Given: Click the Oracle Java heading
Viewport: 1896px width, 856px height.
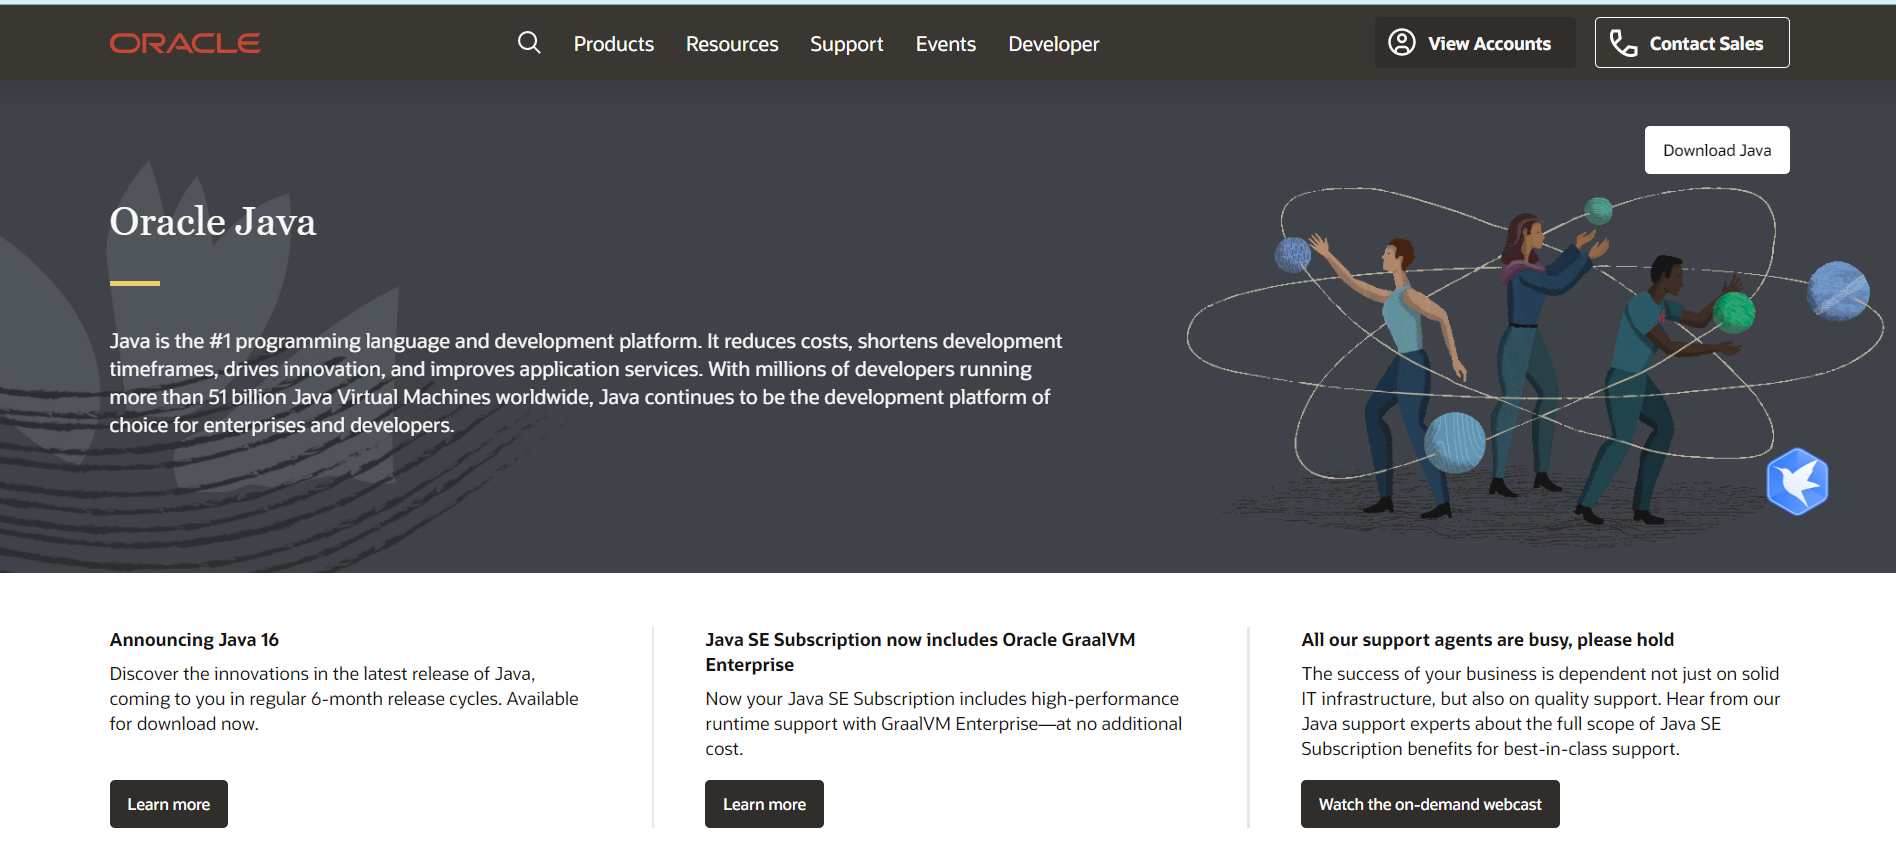Looking at the screenshot, I should 213,221.
